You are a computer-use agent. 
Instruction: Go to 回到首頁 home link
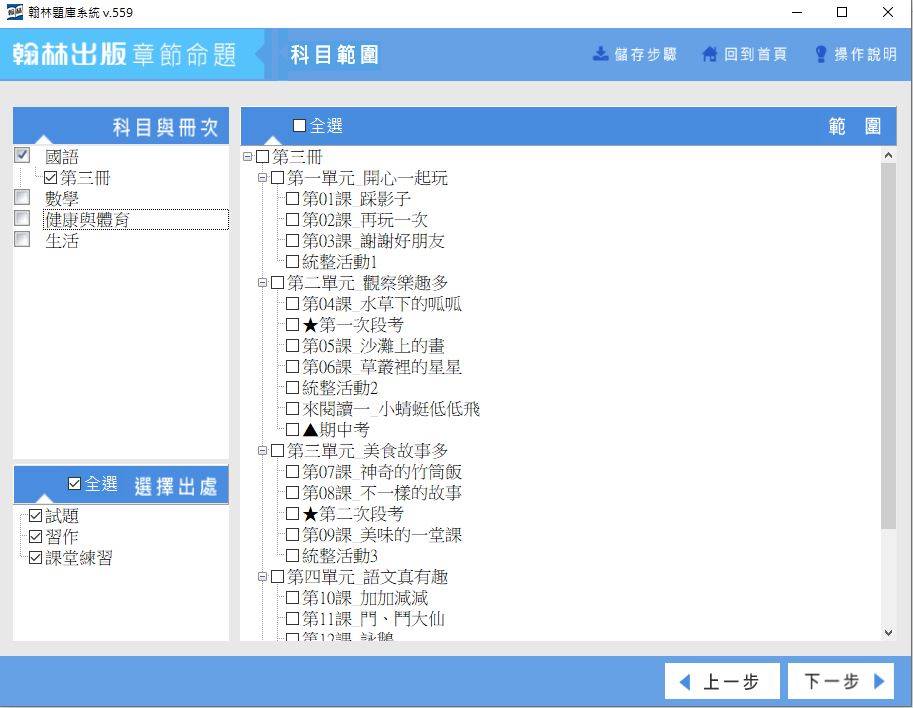pyautogui.click(x=745, y=54)
